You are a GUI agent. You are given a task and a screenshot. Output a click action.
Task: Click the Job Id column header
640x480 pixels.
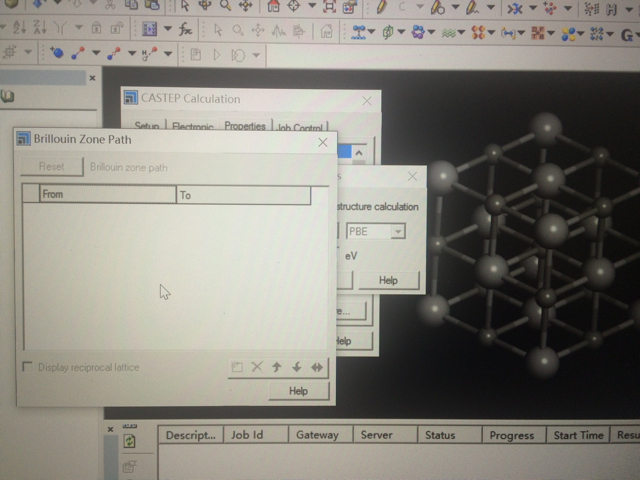[256, 435]
